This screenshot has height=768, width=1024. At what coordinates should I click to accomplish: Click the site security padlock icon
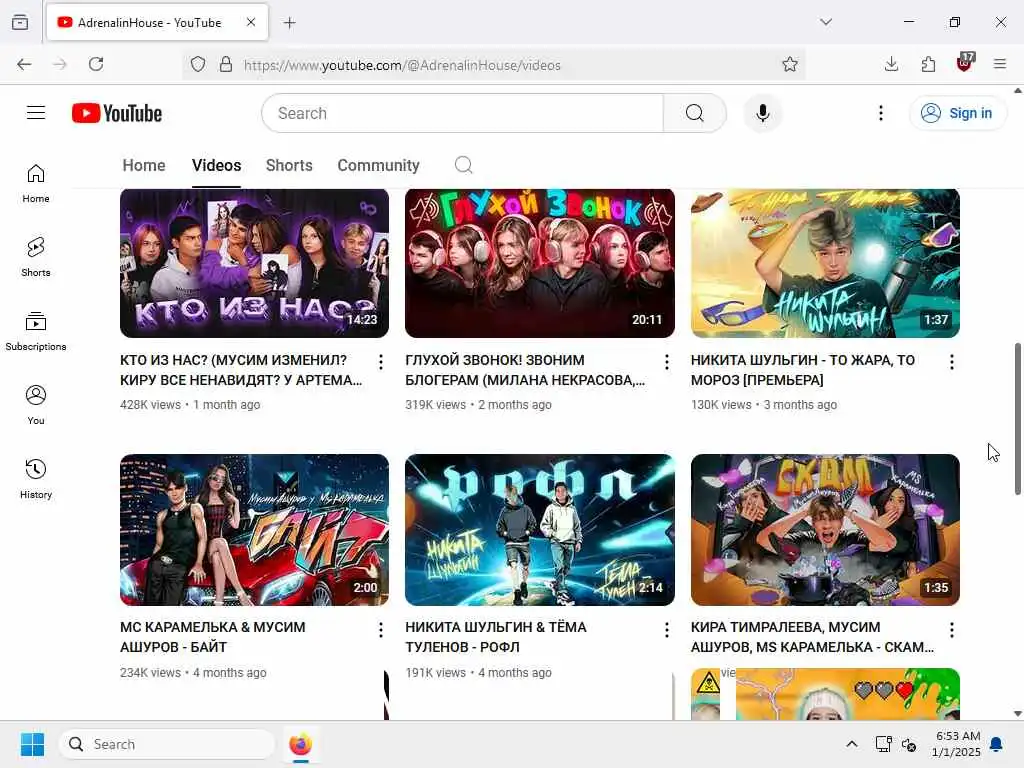225,64
